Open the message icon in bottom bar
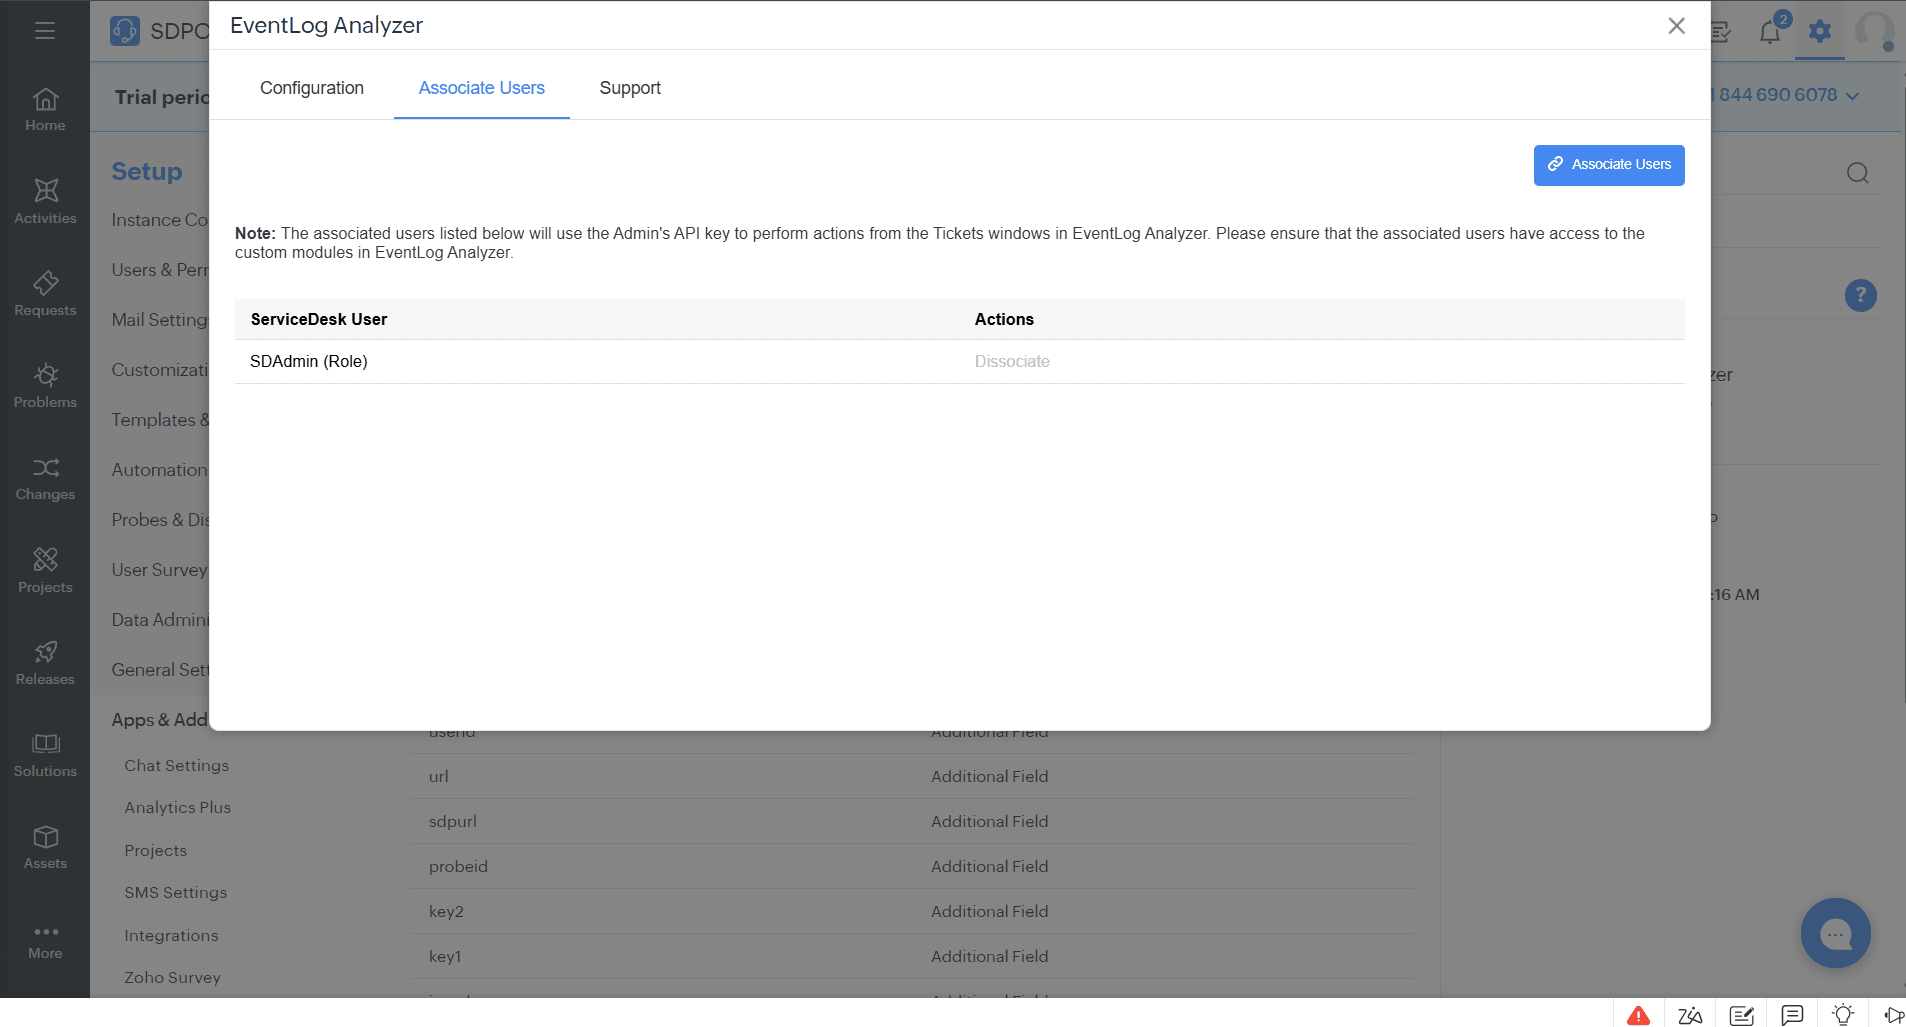 click(x=1793, y=1015)
